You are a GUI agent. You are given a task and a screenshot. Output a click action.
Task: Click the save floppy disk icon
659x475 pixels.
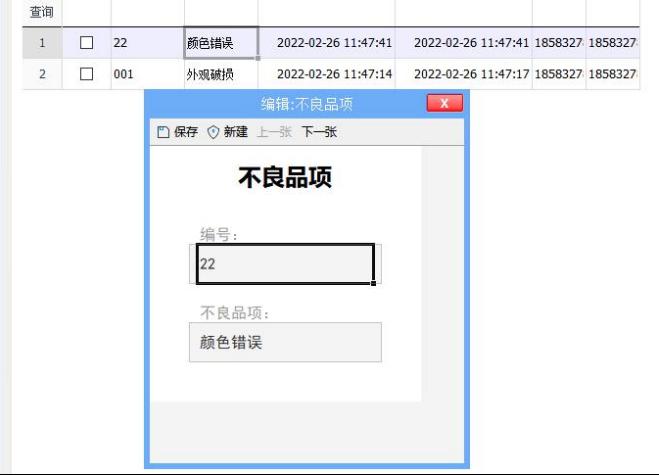click(163, 132)
